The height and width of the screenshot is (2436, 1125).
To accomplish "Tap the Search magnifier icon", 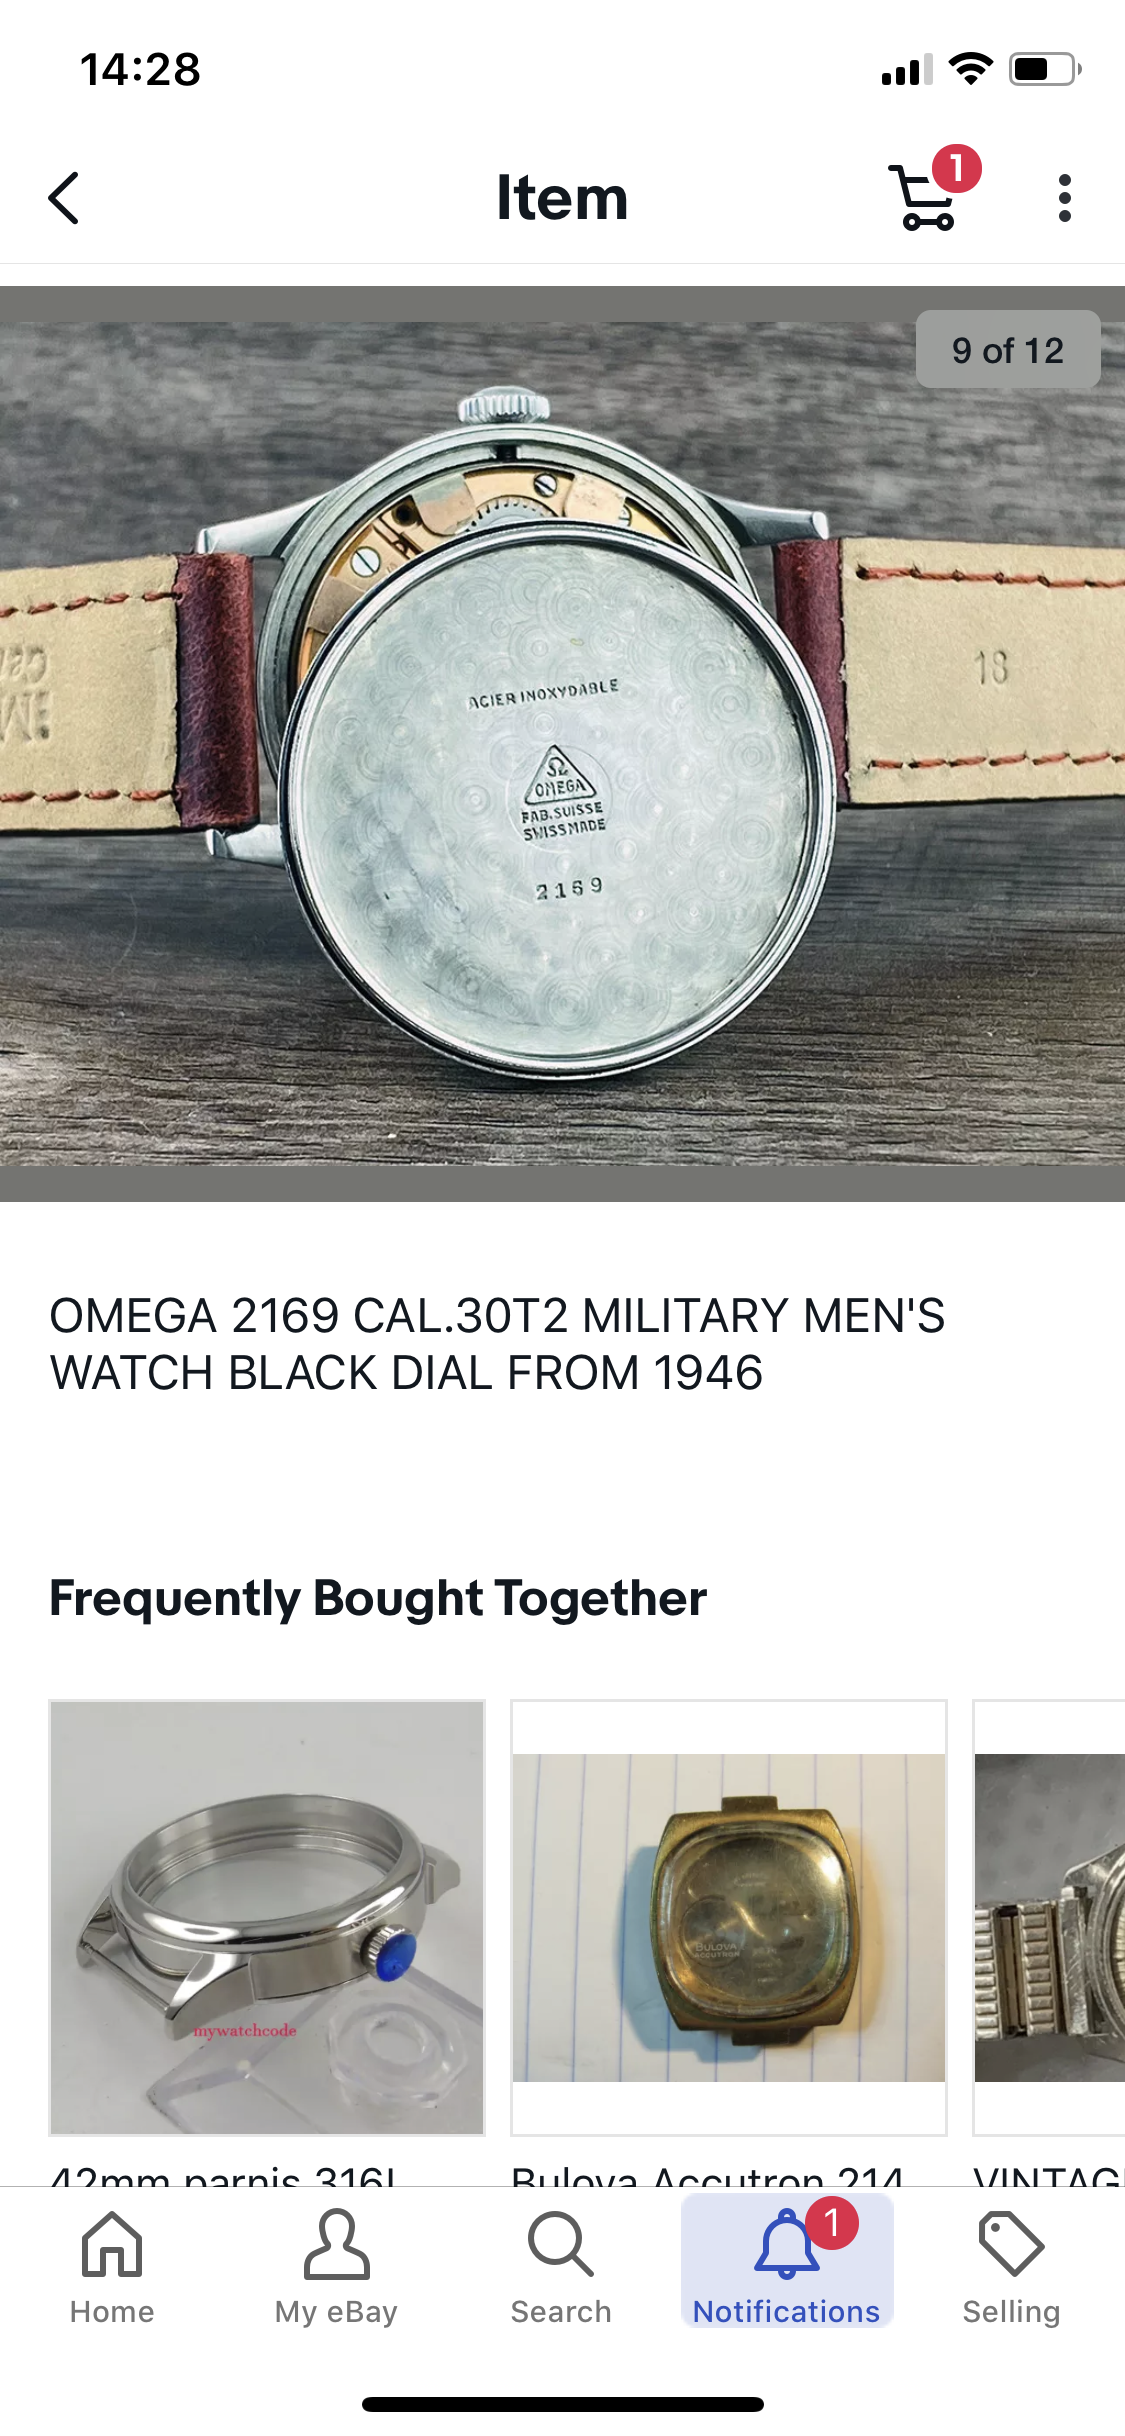I will point(561,2244).
